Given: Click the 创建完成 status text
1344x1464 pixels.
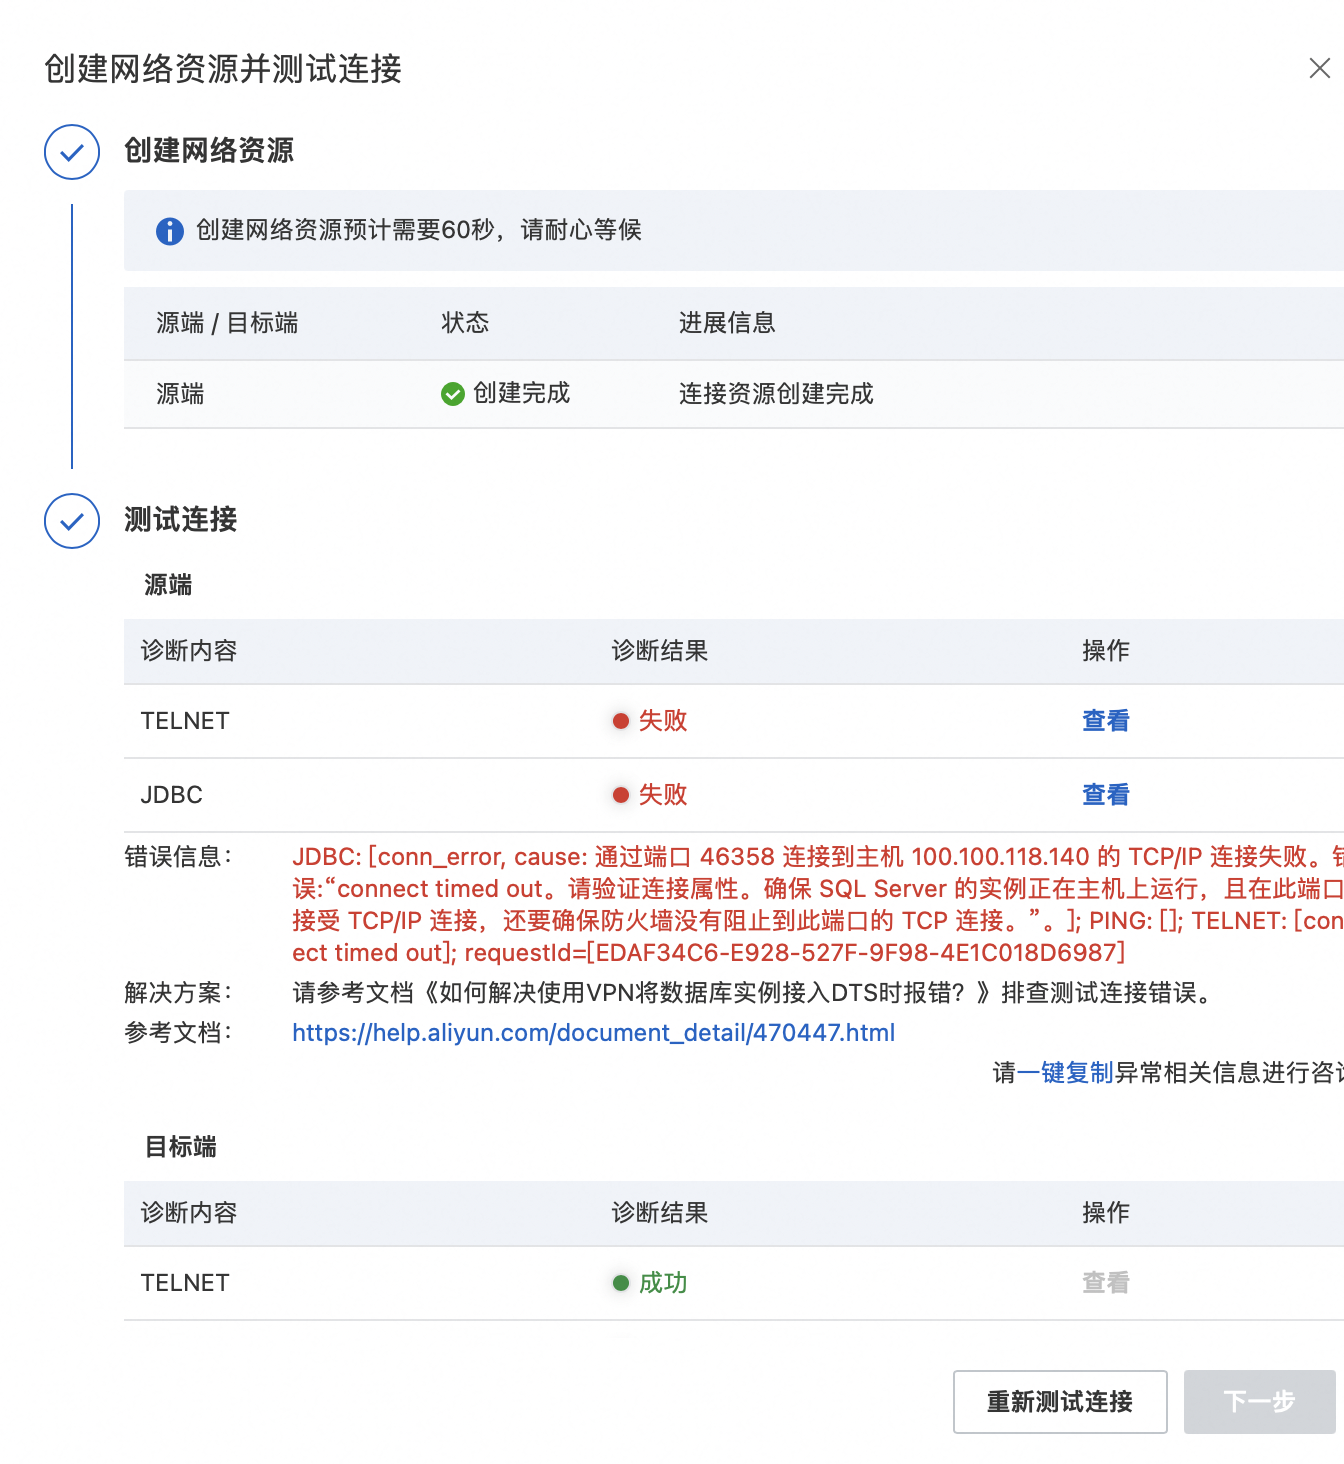Looking at the screenshot, I should click(x=521, y=394).
